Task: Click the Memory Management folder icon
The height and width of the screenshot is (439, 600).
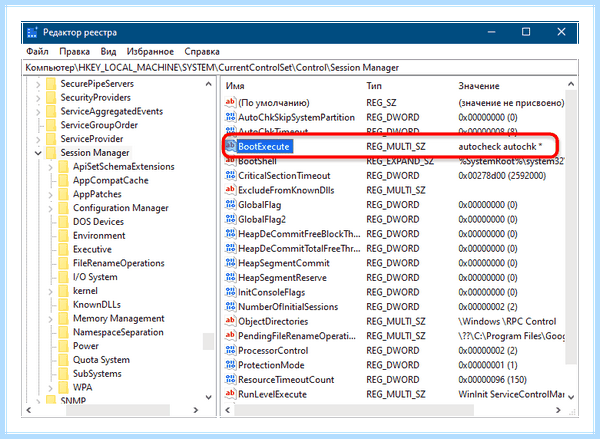Action: [63, 318]
